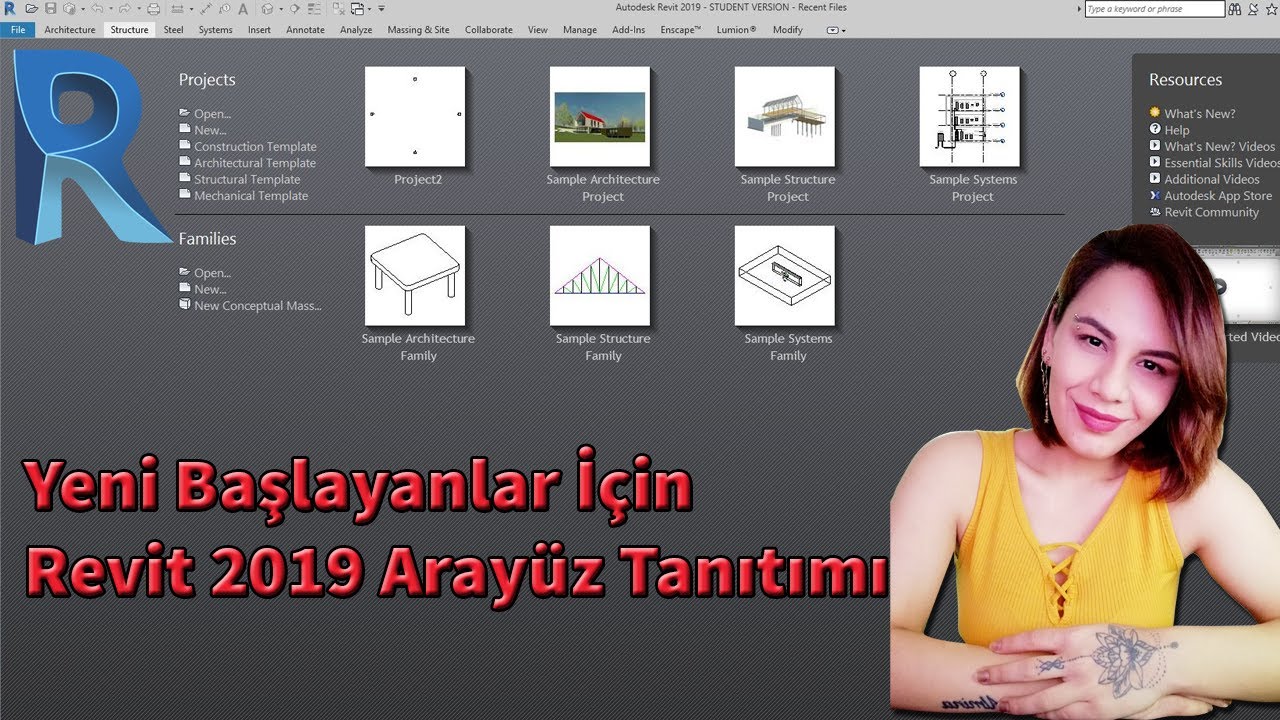Click the Default 3D View icon
This screenshot has height=720, width=1280.
click(267, 8)
